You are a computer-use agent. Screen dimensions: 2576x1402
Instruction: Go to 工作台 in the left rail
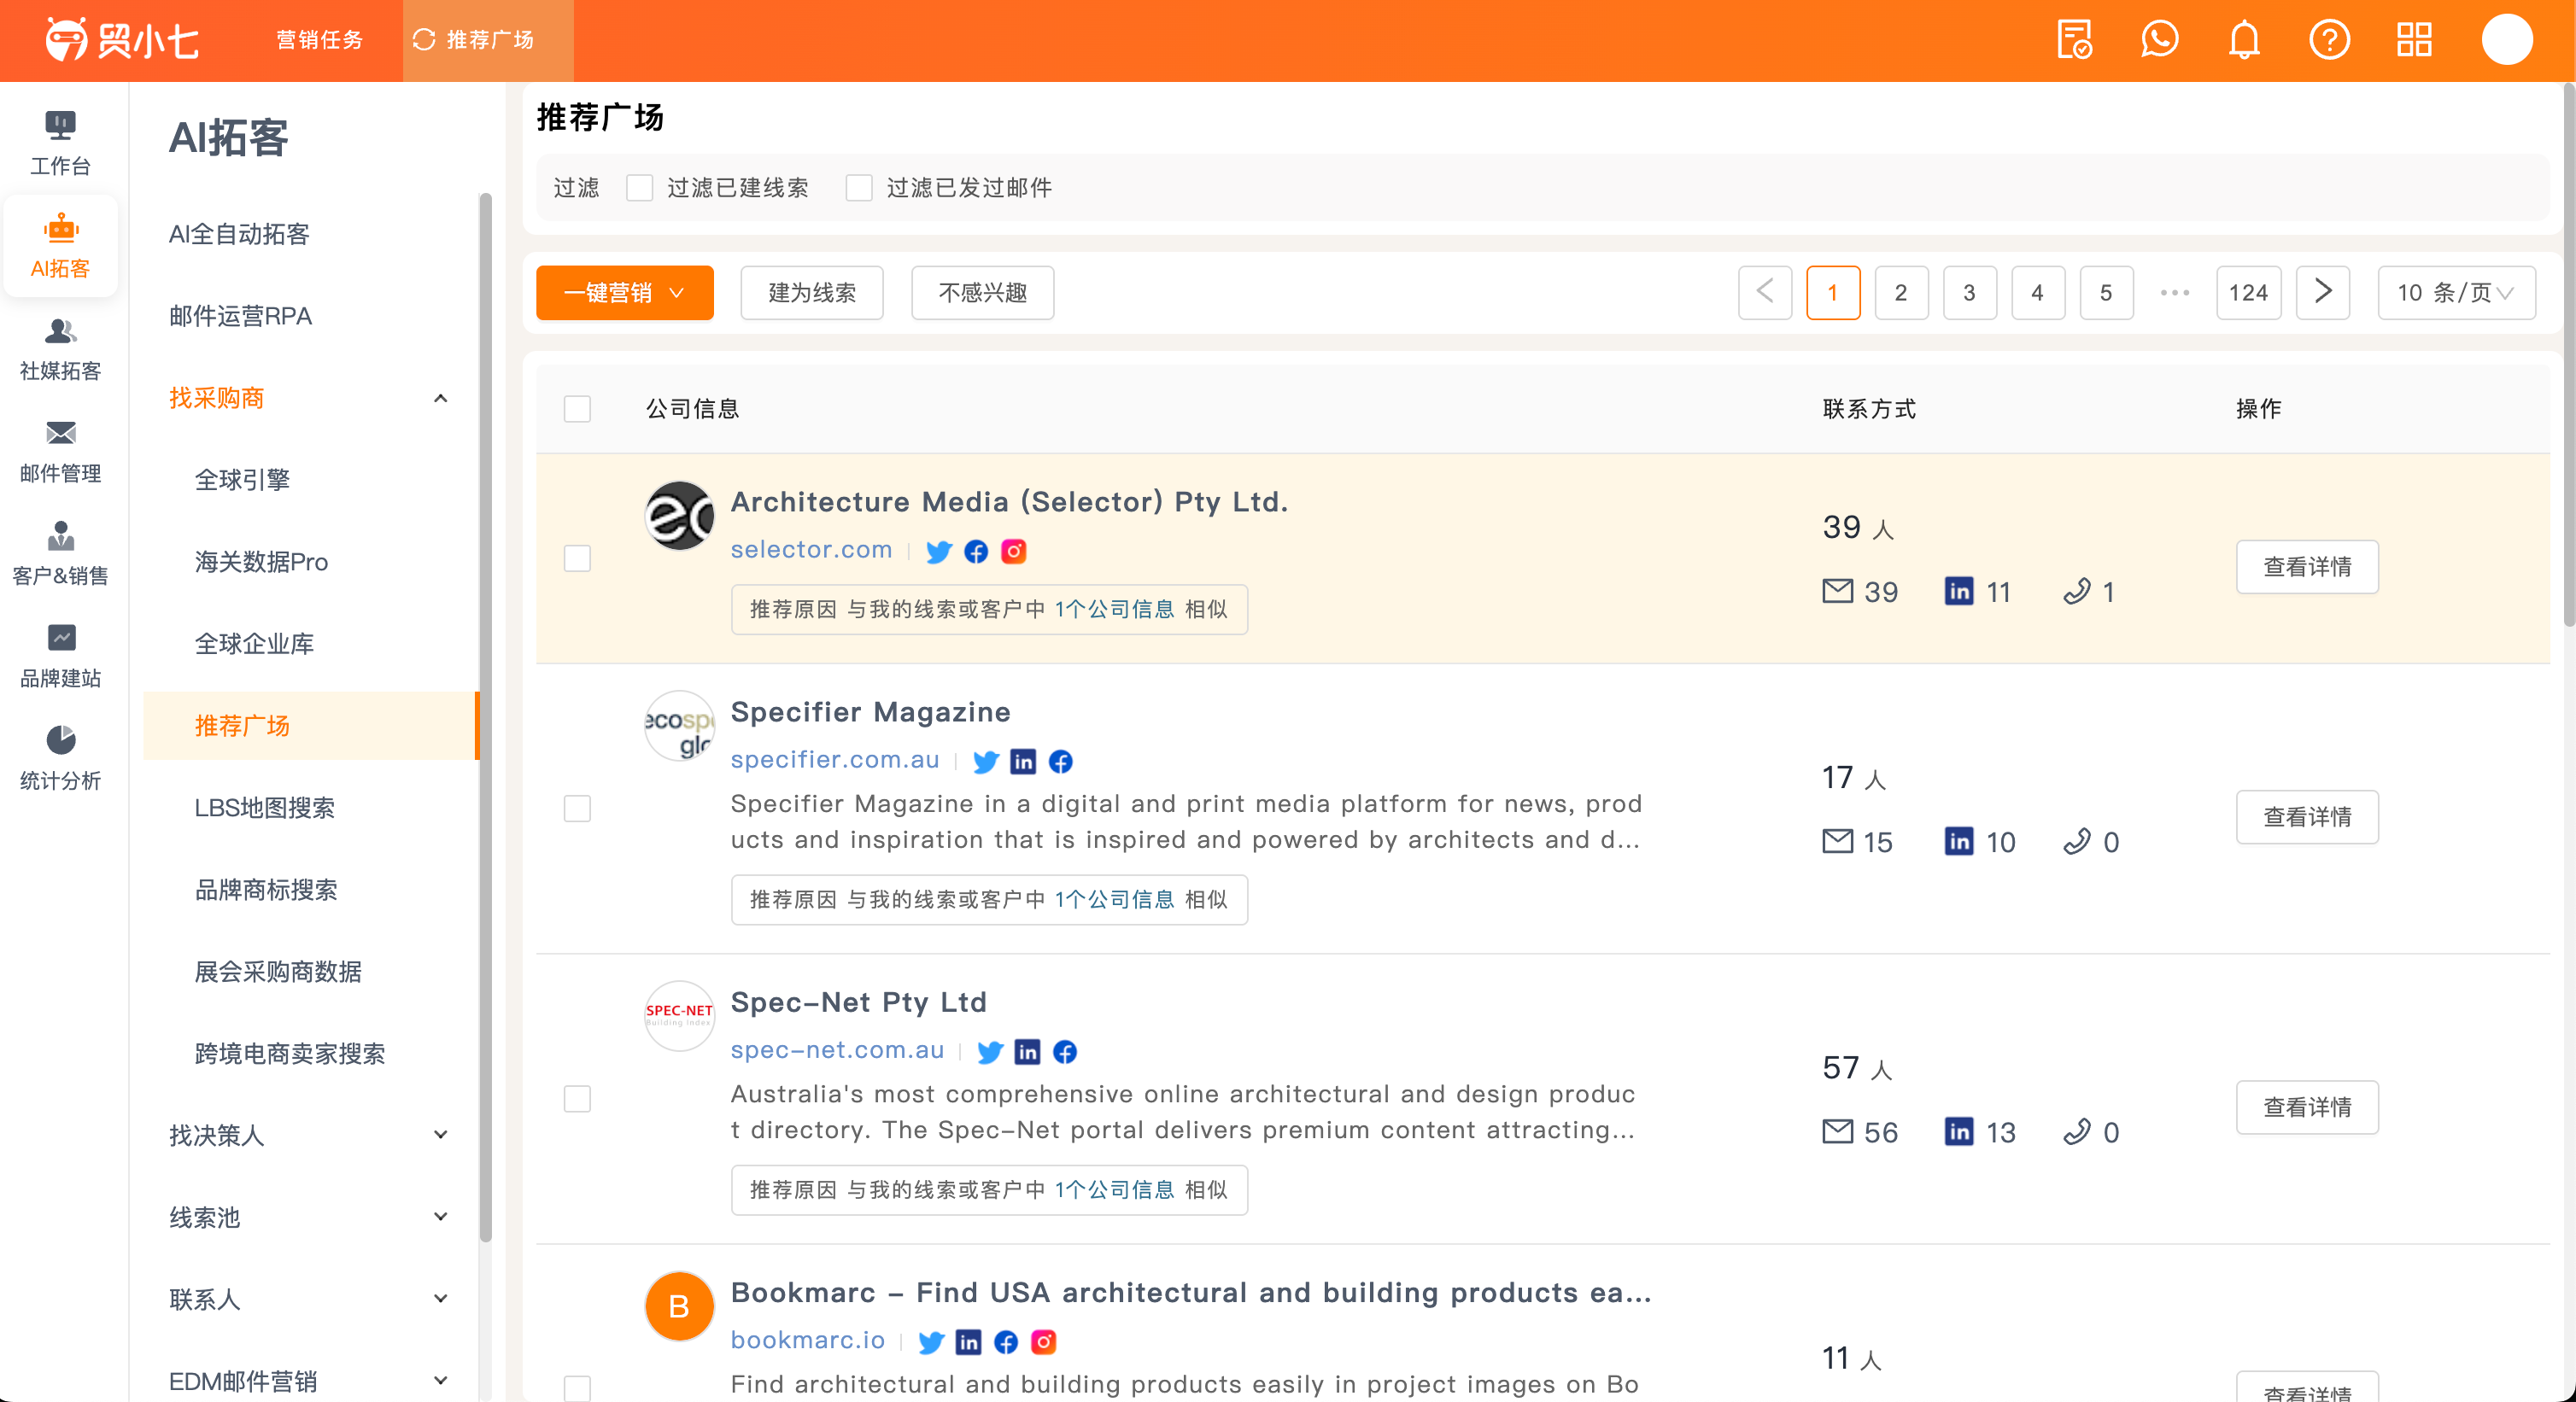pos(60,143)
